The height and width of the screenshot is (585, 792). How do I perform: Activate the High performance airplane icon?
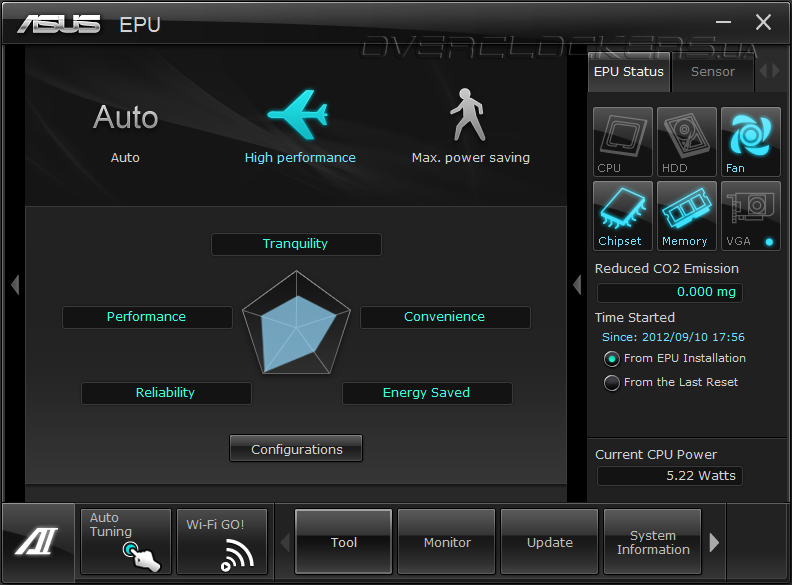click(299, 115)
